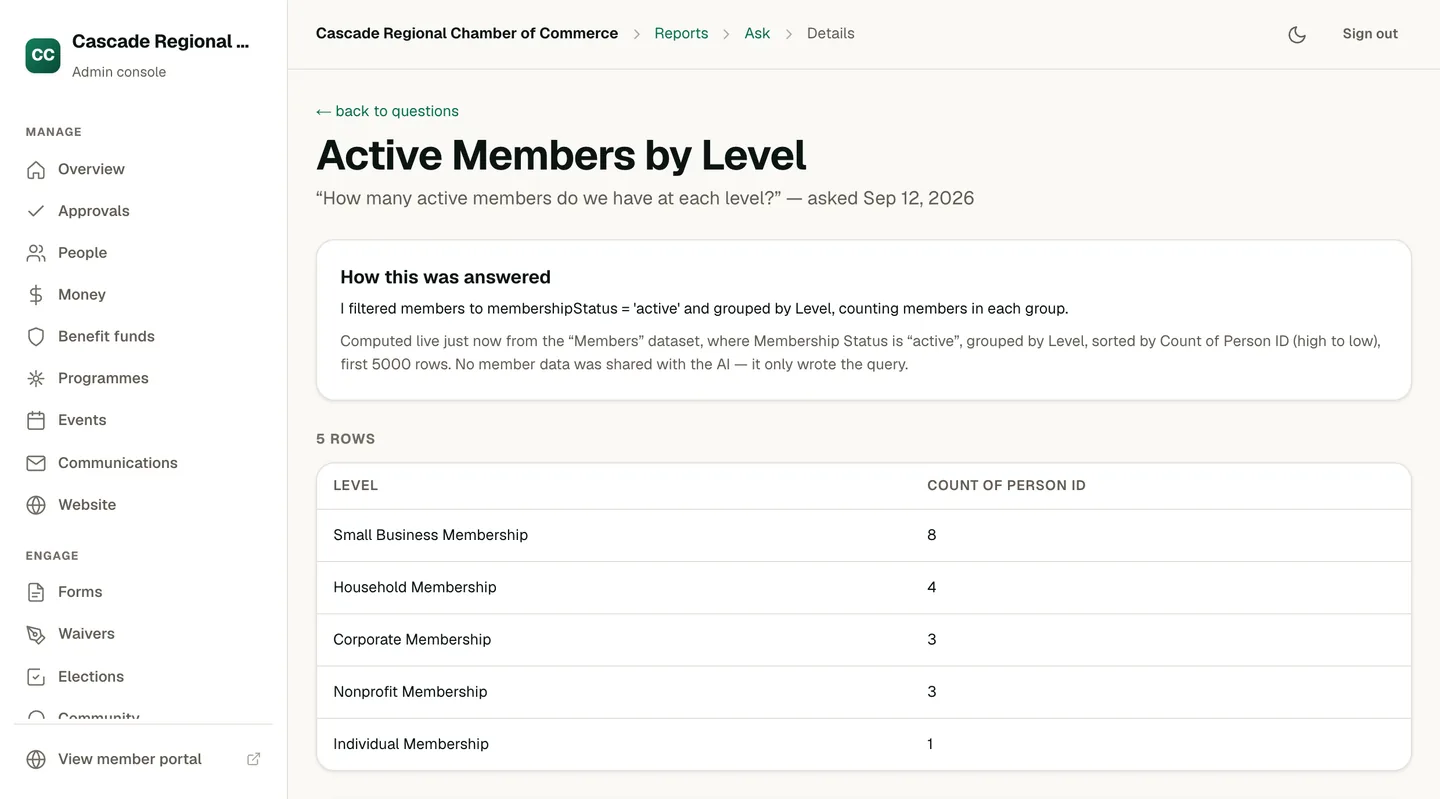Click the Benefit funds shield icon
The height and width of the screenshot is (799, 1440).
36,337
